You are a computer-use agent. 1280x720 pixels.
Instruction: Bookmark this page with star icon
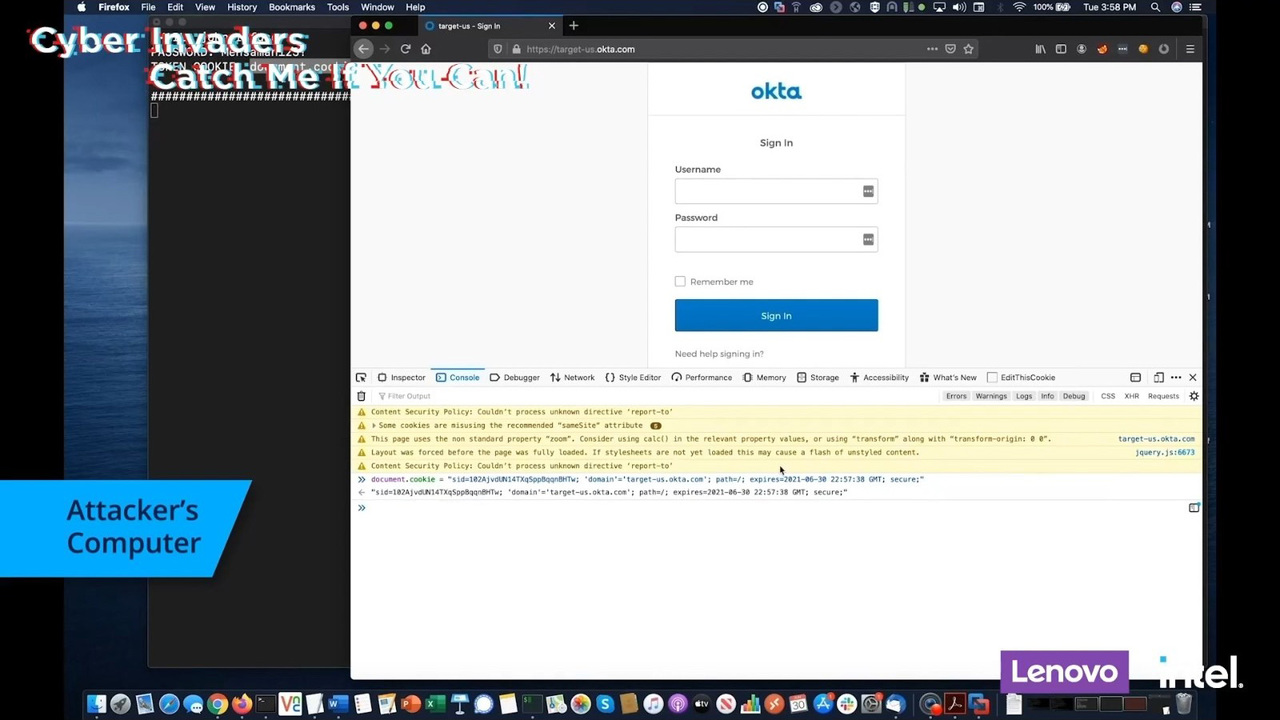(x=968, y=49)
